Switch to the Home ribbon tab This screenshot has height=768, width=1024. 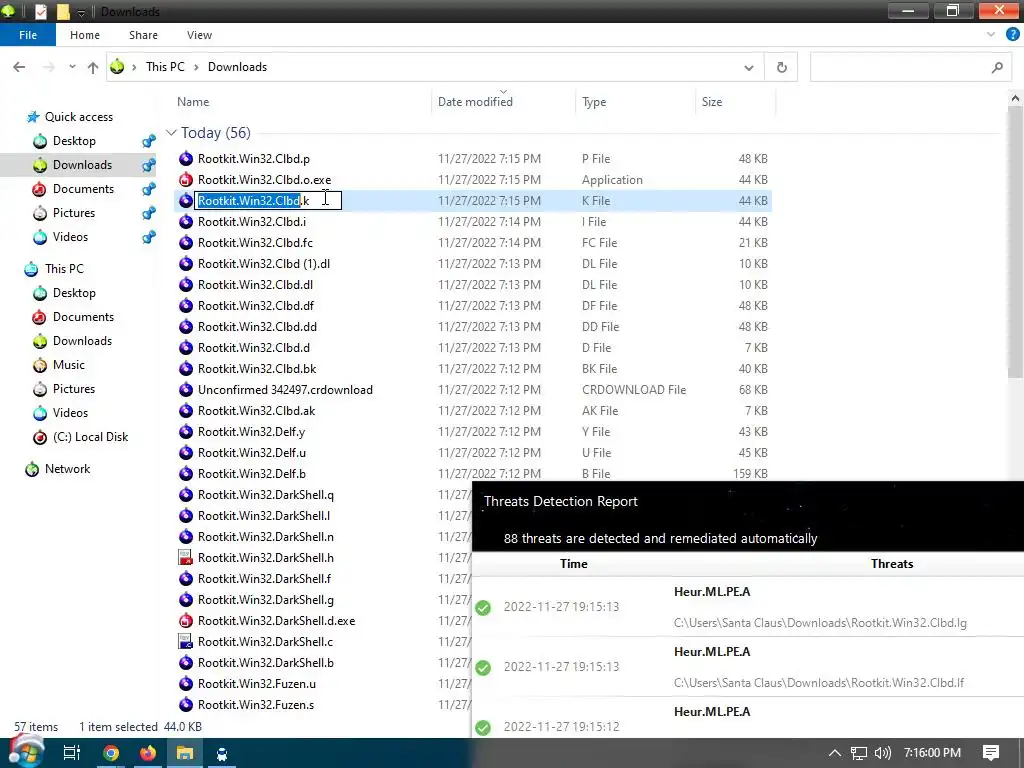(x=85, y=35)
